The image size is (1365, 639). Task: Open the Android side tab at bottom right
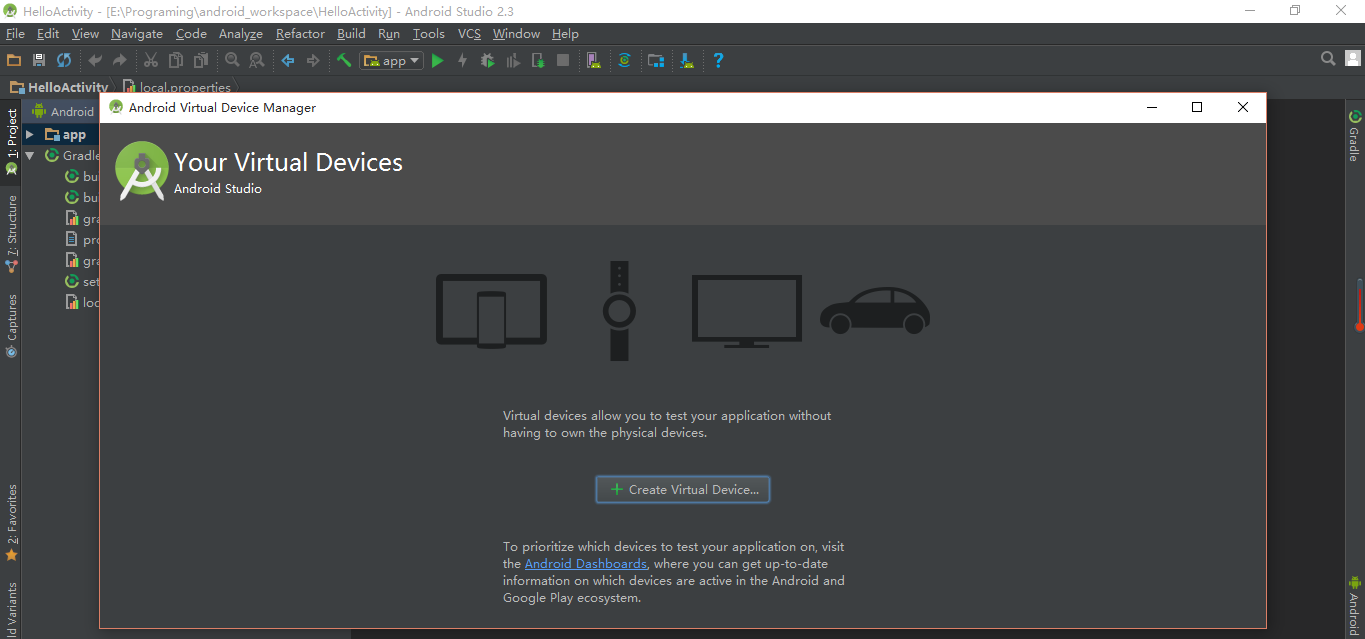1354,605
